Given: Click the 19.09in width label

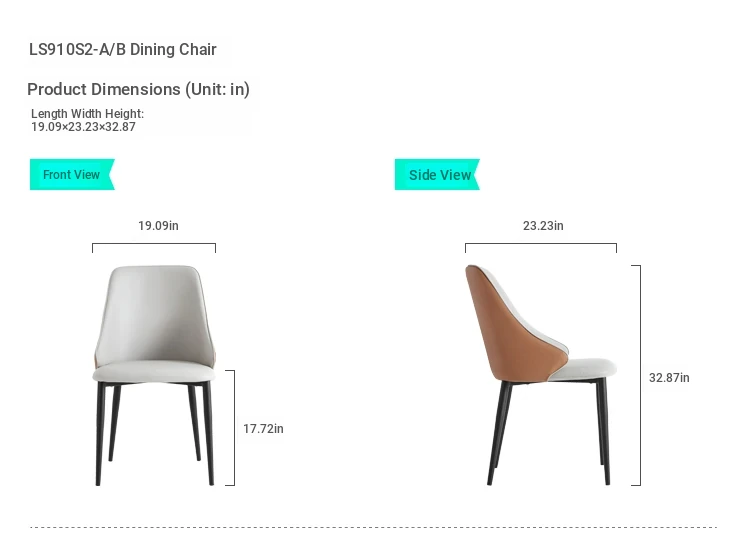Looking at the screenshot, I should (158, 226).
